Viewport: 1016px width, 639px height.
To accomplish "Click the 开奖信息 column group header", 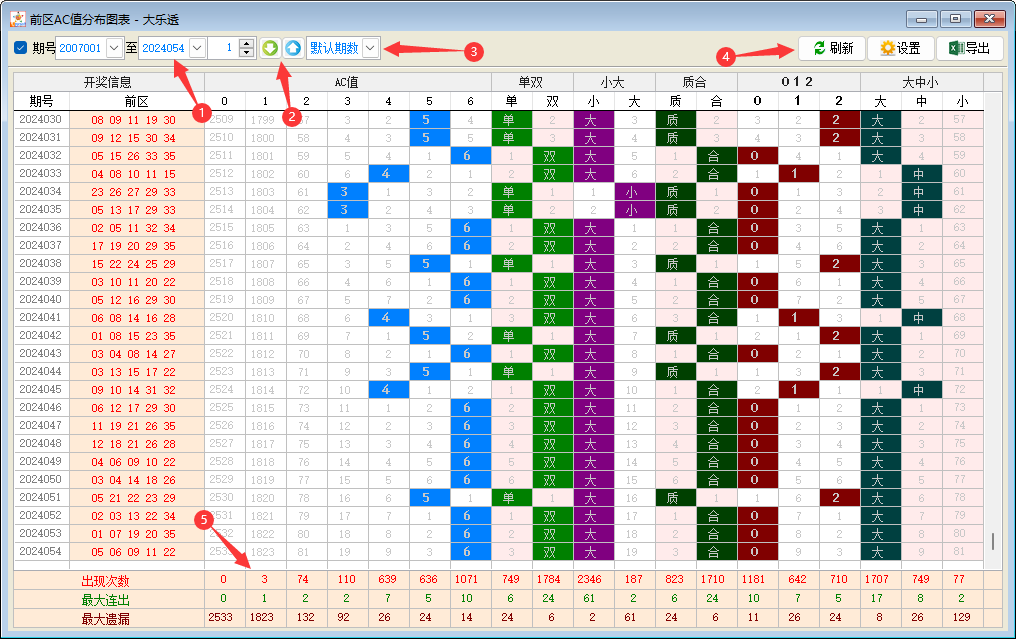I will (x=108, y=82).
